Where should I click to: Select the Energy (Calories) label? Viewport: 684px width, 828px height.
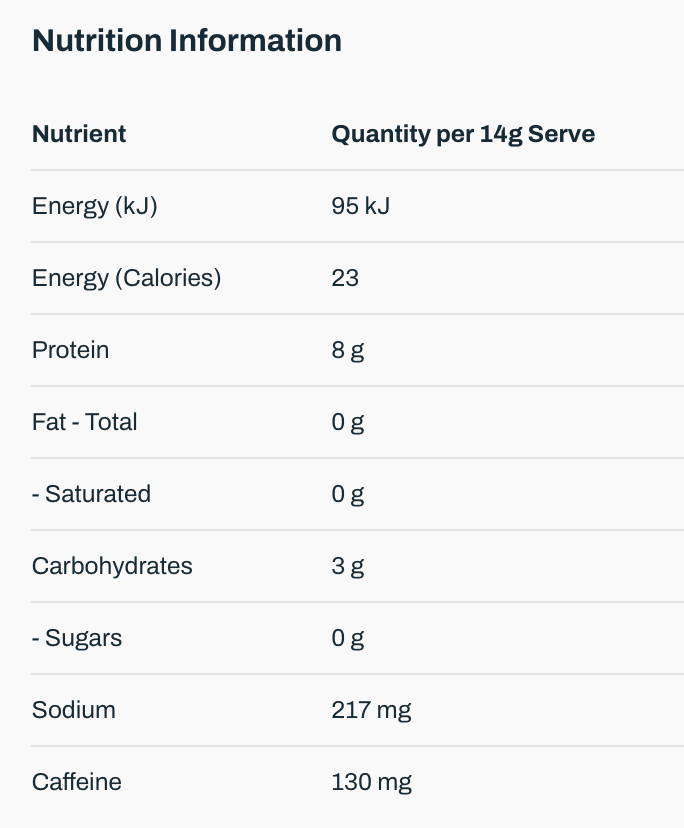click(126, 278)
